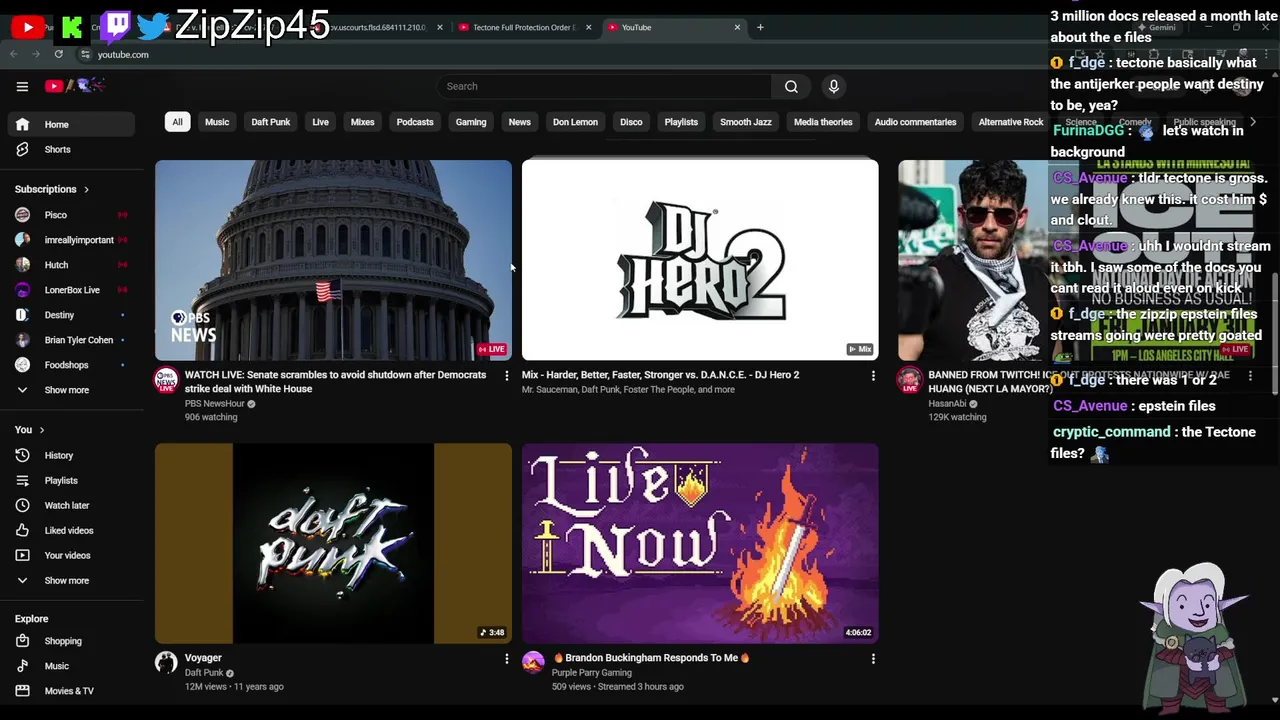Image resolution: width=1280 pixels, height=720 pixels.
Task: Select the Alternative Rock chip
Action: (1010, 122)
